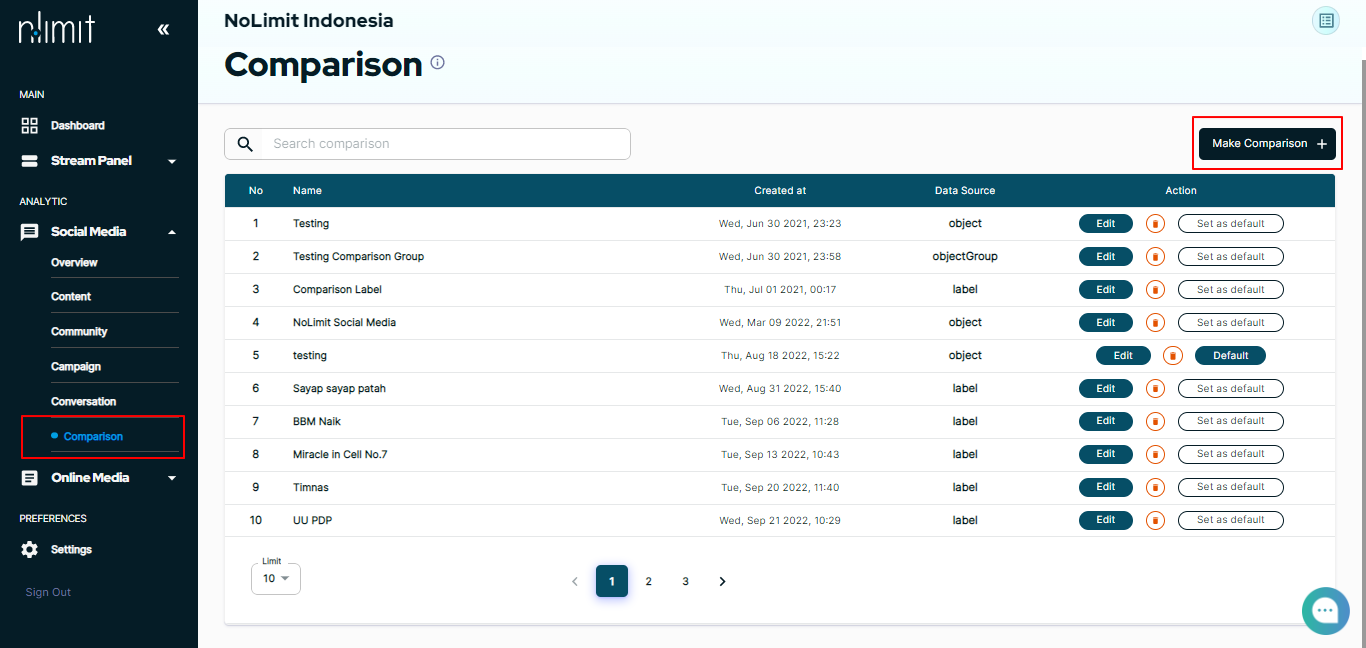Click the Name column header
Image resolution: width=1366 pixels, height=648 pixels.
point(307,191)
